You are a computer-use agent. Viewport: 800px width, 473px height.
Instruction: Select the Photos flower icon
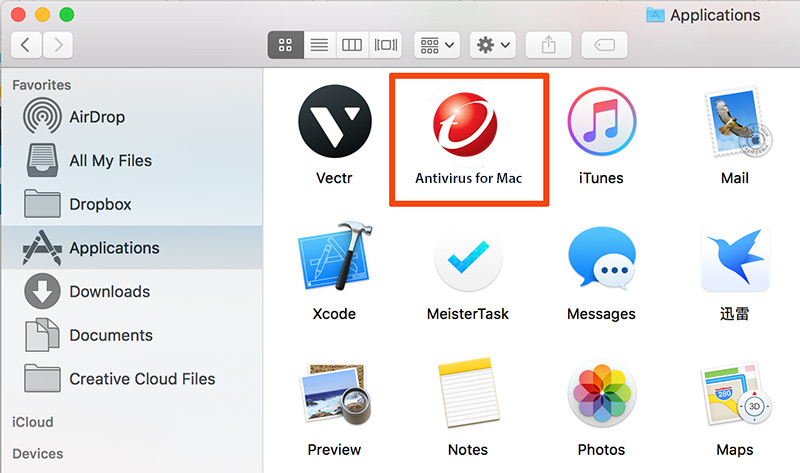click(x=602, y=393)
